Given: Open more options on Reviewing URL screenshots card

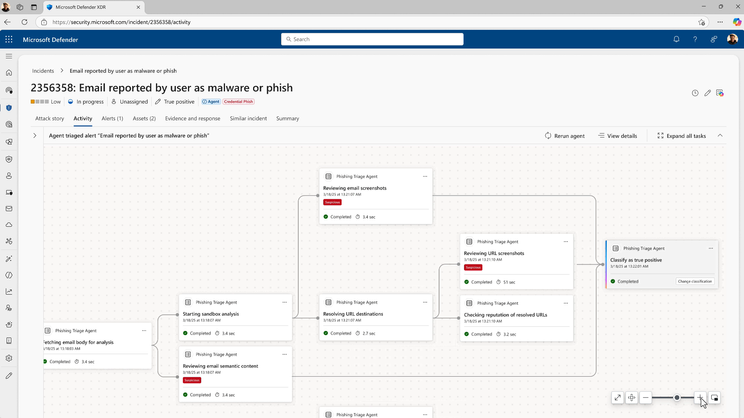Looking at the screenshot, I should pyautogui.click(x=566, y=242).
